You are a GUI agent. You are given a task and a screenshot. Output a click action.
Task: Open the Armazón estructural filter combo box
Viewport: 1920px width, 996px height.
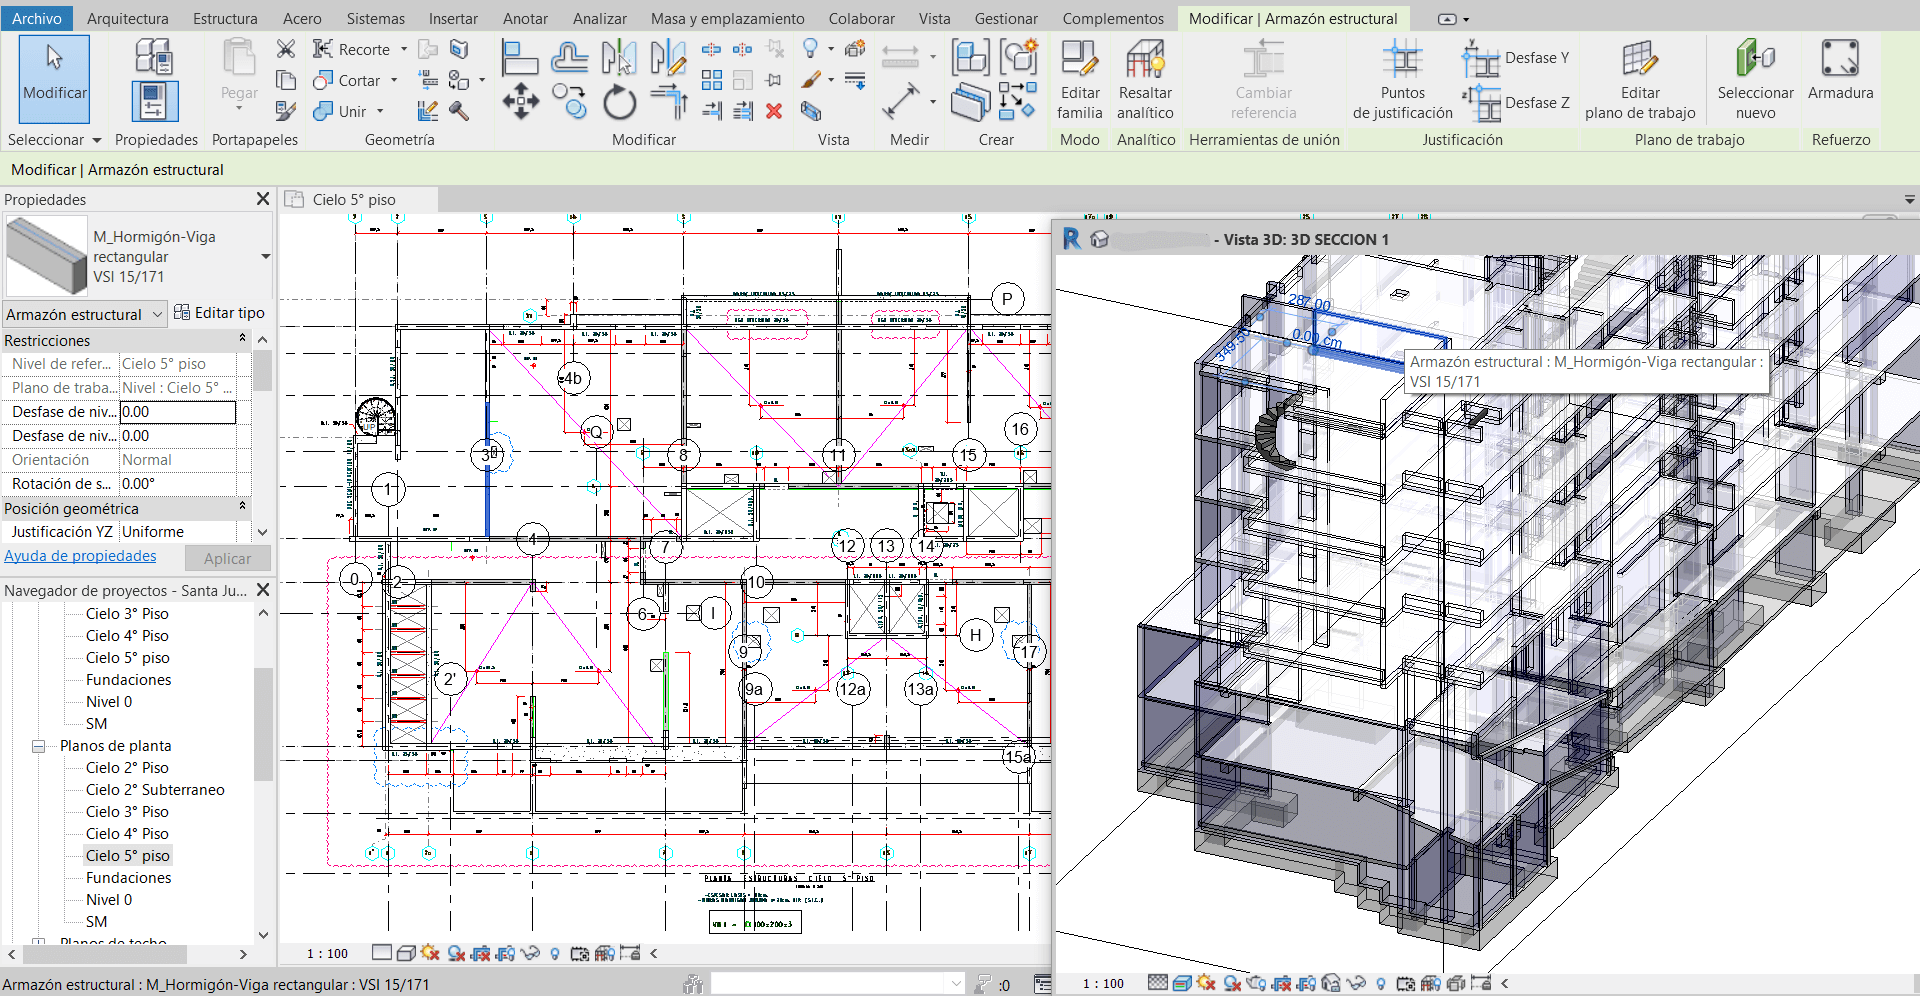point(85,314)
